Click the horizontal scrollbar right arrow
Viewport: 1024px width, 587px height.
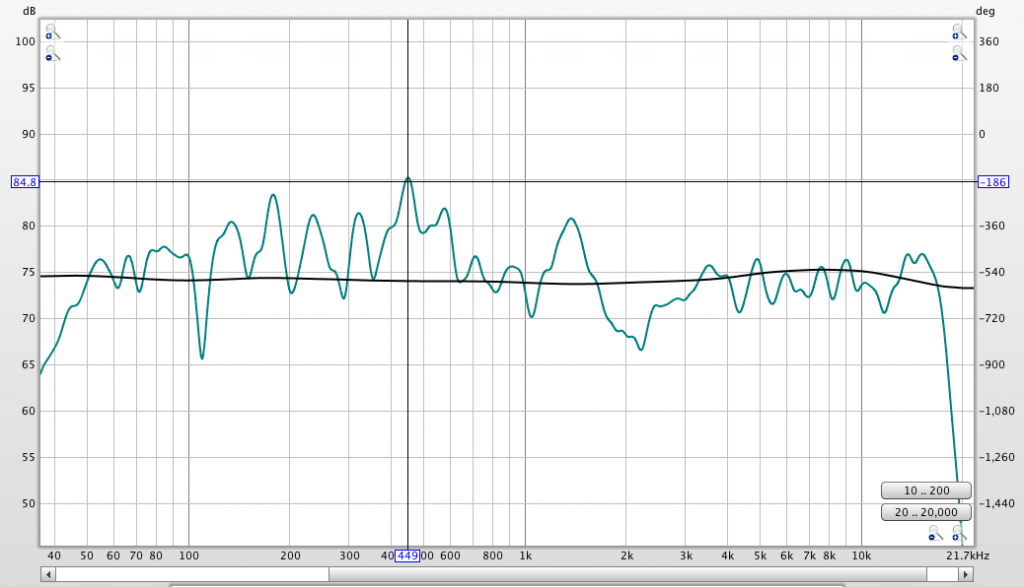click(x=966, y=575)
